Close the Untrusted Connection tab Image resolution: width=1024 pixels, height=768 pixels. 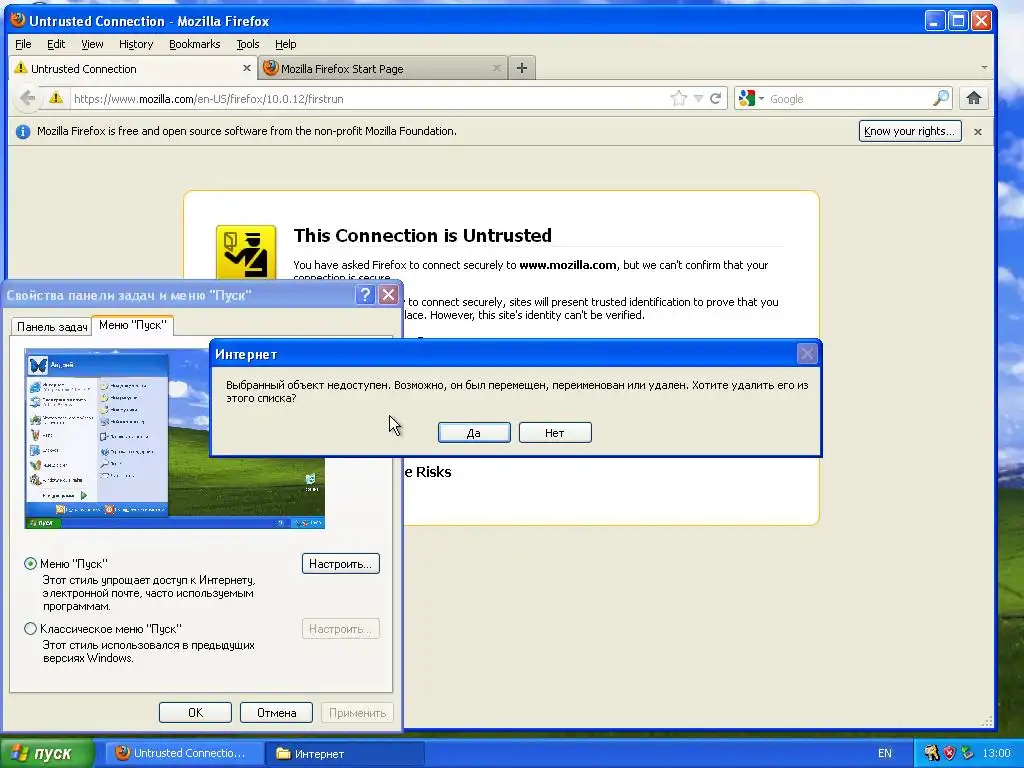tap(247, 68)
